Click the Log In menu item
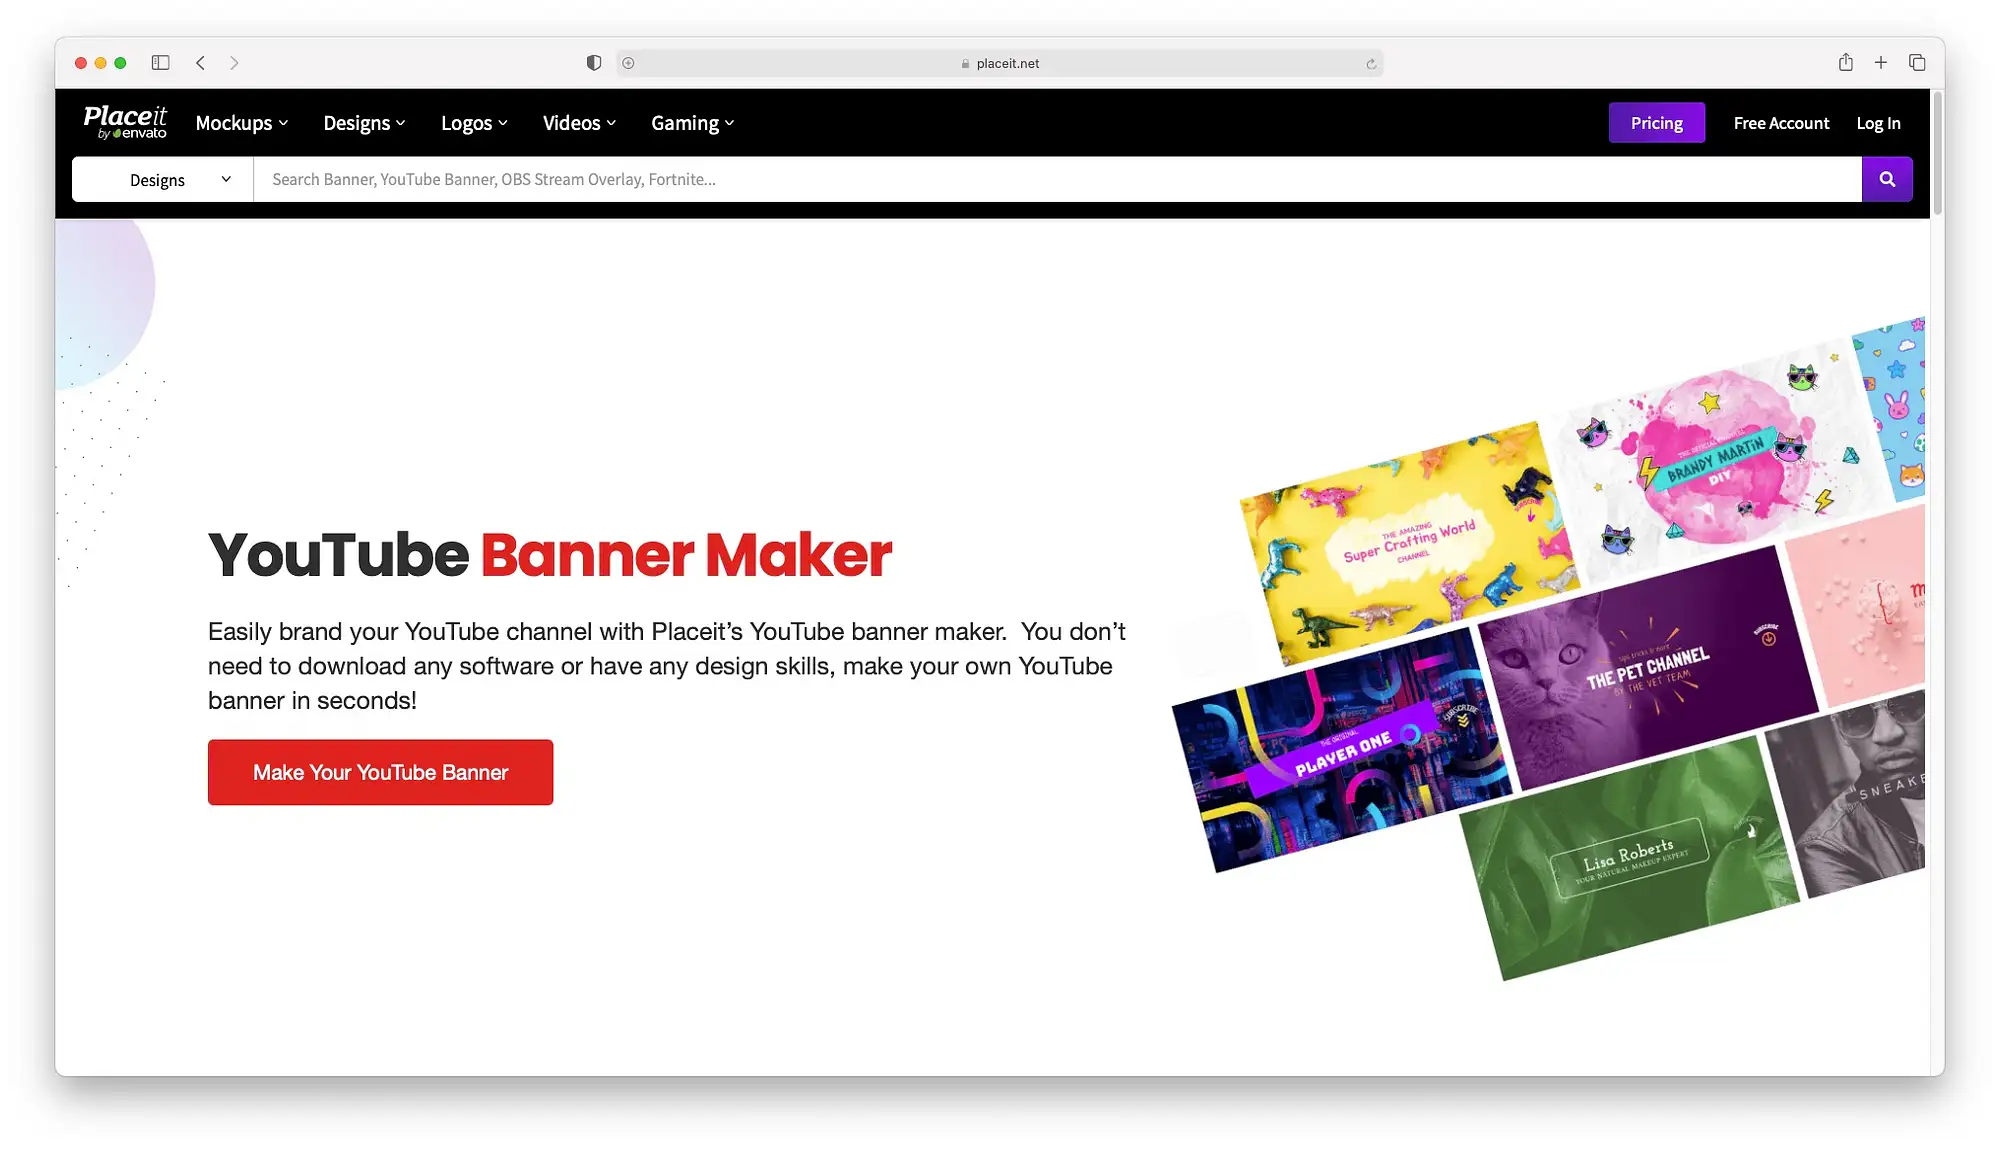Viewport: 2000px width, 1149px height. coord(1878,122)
